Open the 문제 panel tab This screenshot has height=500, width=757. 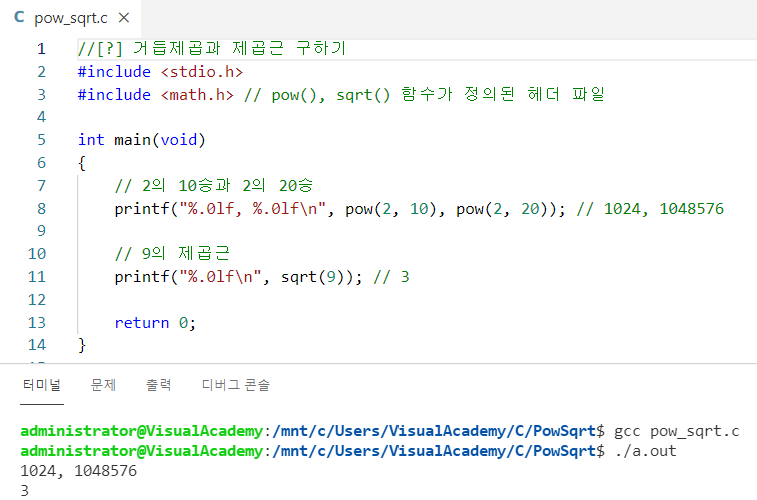click(103, 385)
